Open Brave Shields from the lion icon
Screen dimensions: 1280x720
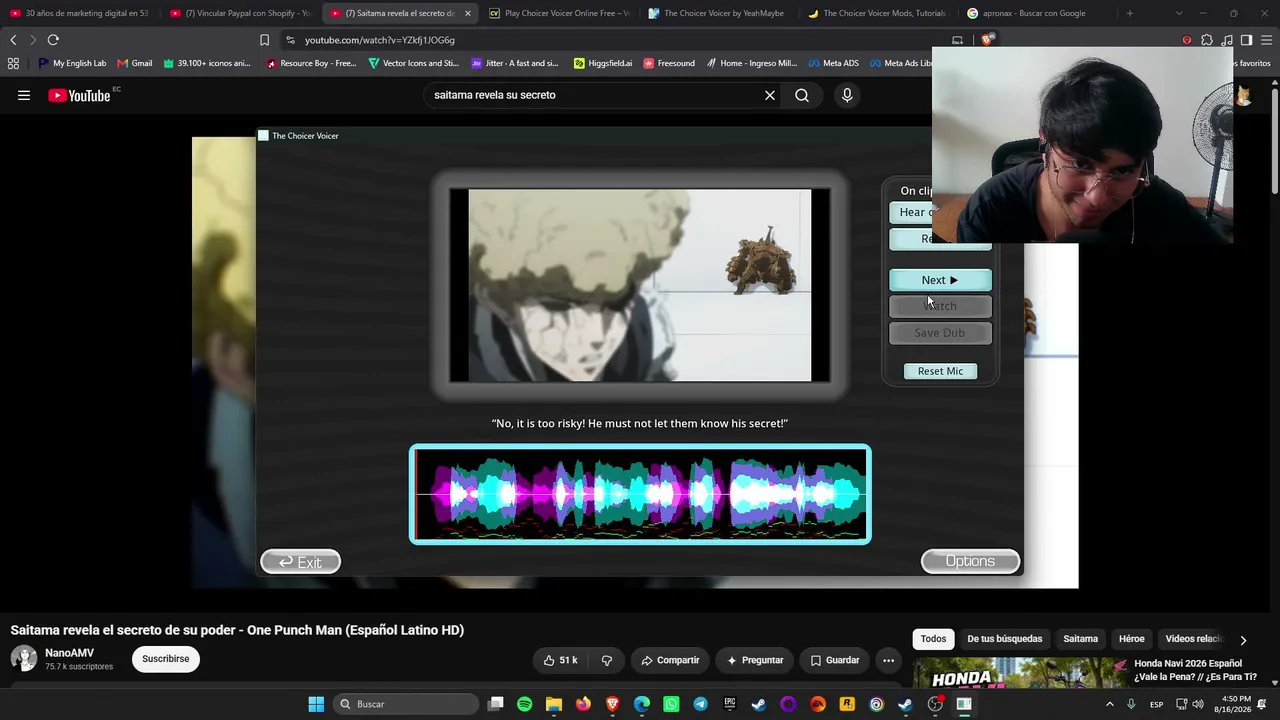click(x=987, y=40)
